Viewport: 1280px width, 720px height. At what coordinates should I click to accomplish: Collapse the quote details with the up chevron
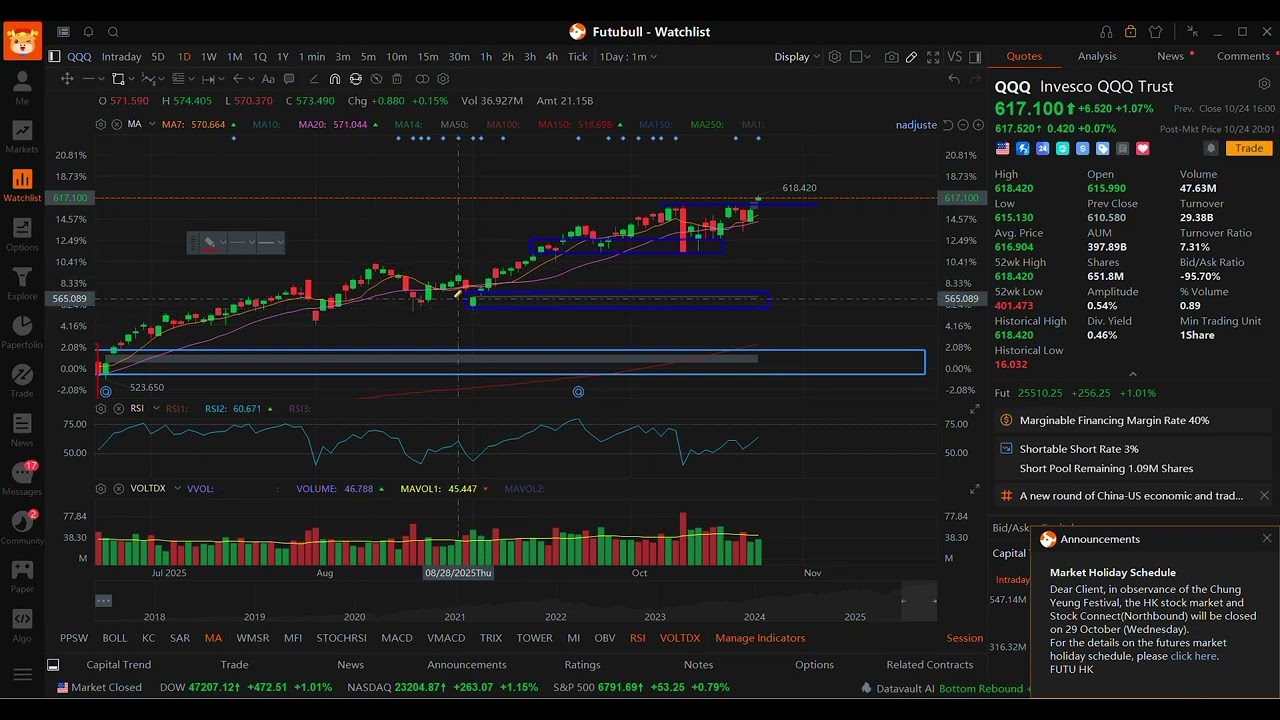click(x=1132, y=375)
